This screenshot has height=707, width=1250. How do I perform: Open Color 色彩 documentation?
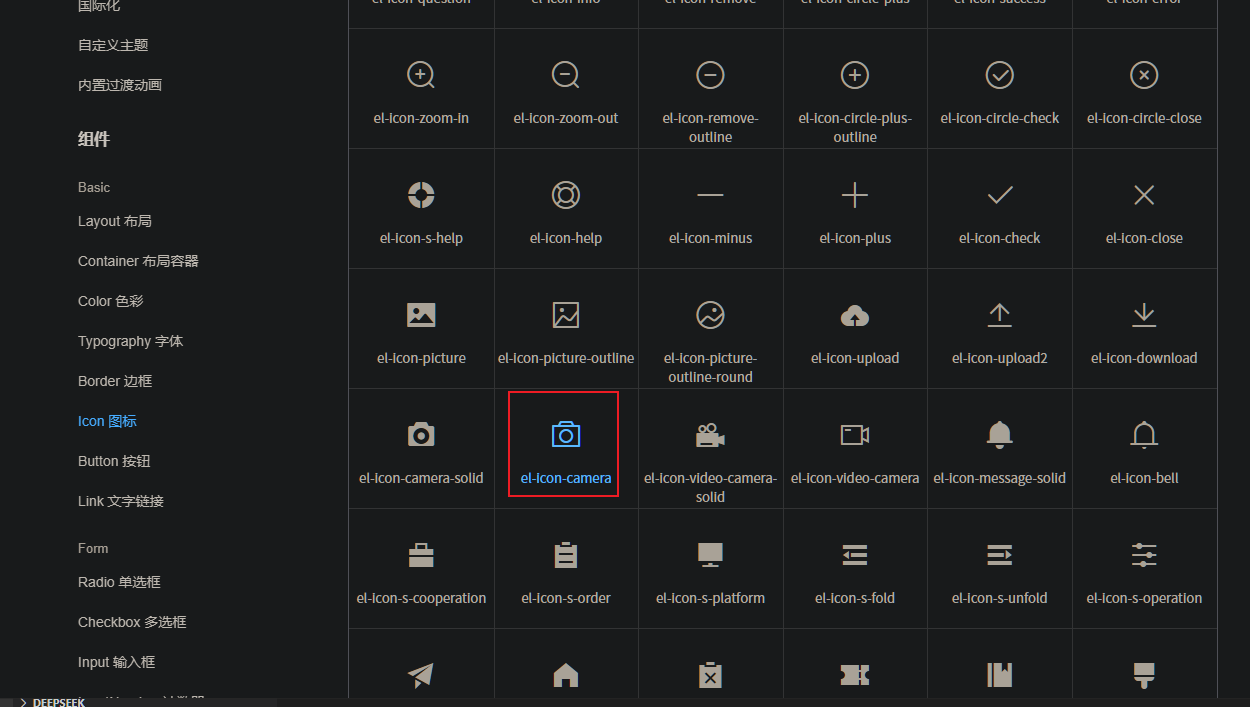tap(110, 301)
